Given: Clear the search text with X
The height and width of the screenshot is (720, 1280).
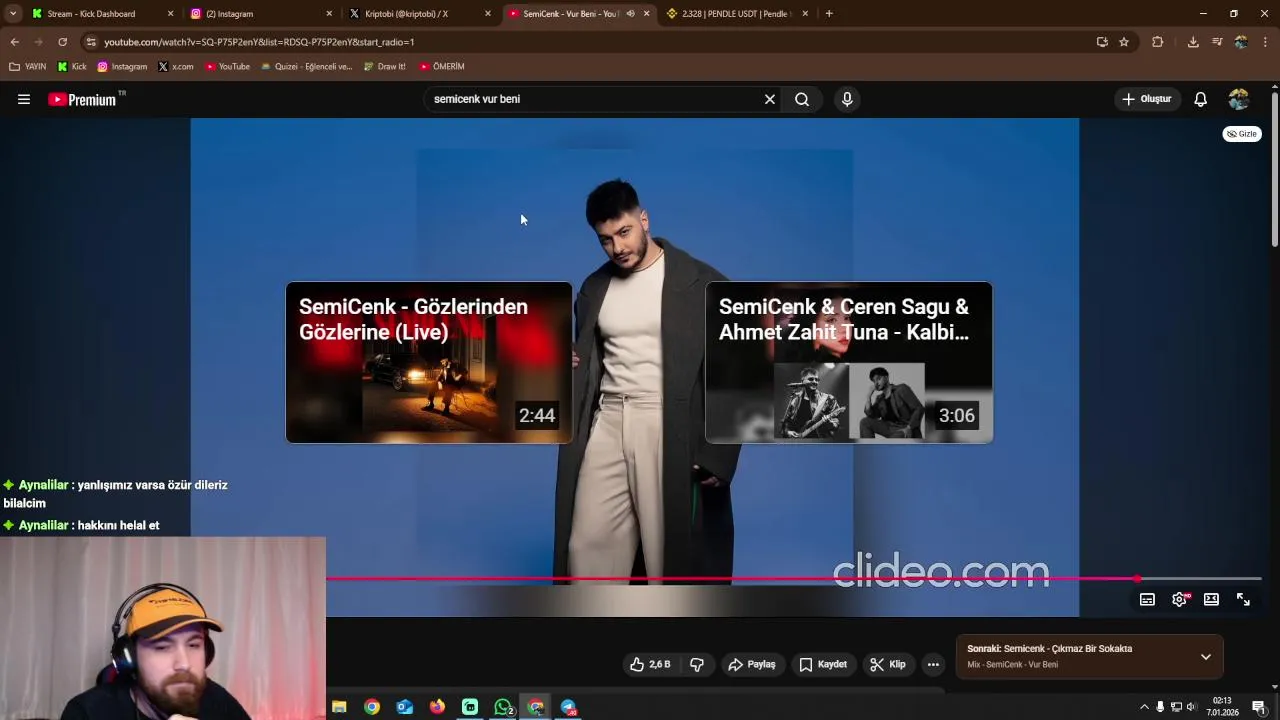Looking at the screenshot, I should click(770, 99).
